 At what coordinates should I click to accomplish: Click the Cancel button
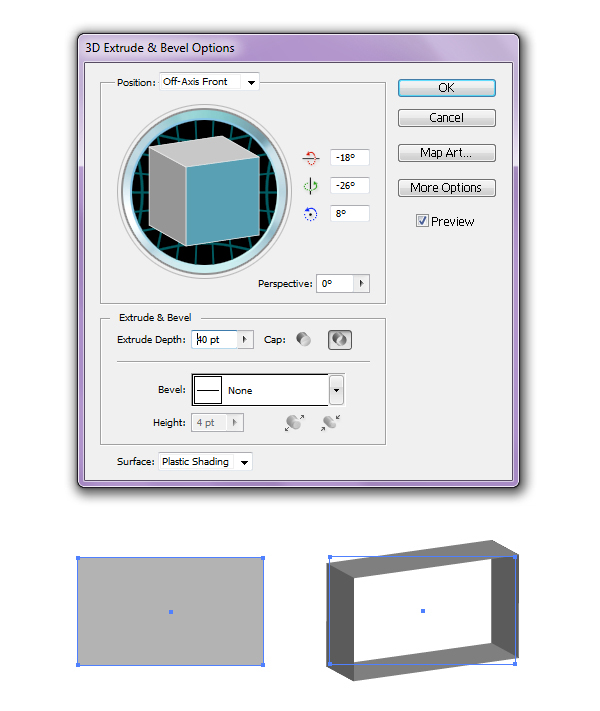coord(446,118)
